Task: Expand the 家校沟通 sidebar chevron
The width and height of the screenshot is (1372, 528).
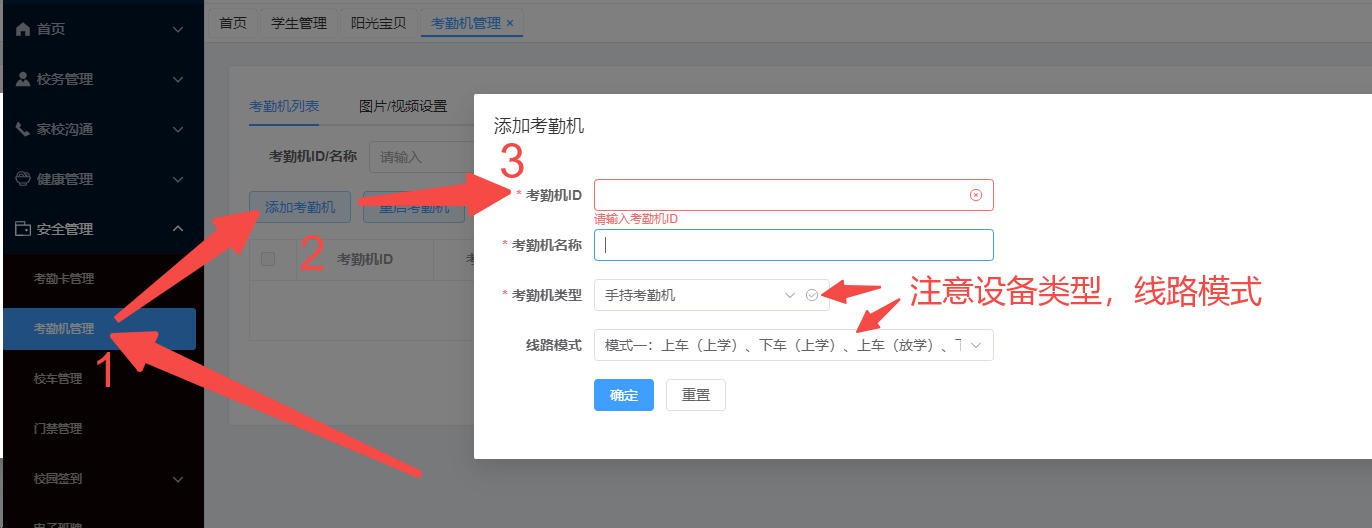Action: click(x=178, y=129)
